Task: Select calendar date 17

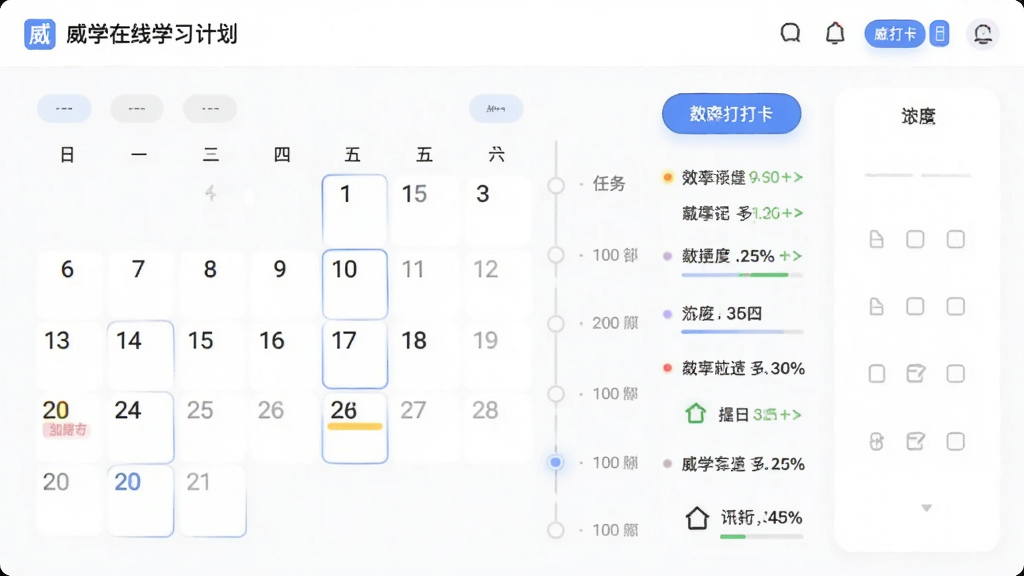Action: click(x=355, y=355)
